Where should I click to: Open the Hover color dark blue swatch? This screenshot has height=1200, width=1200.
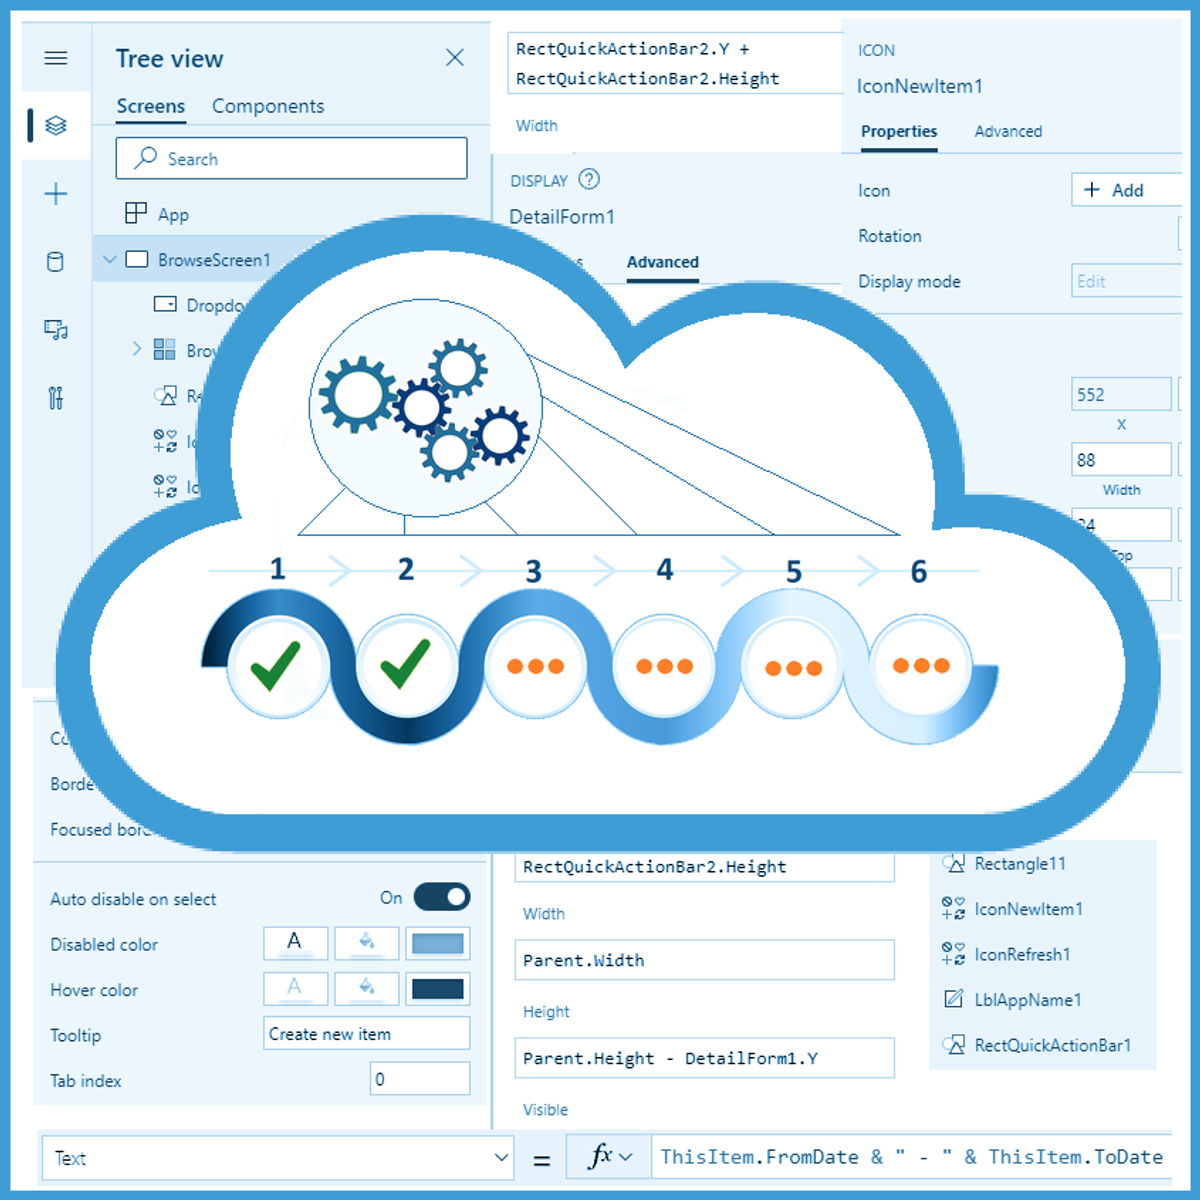tap(438, 988)
